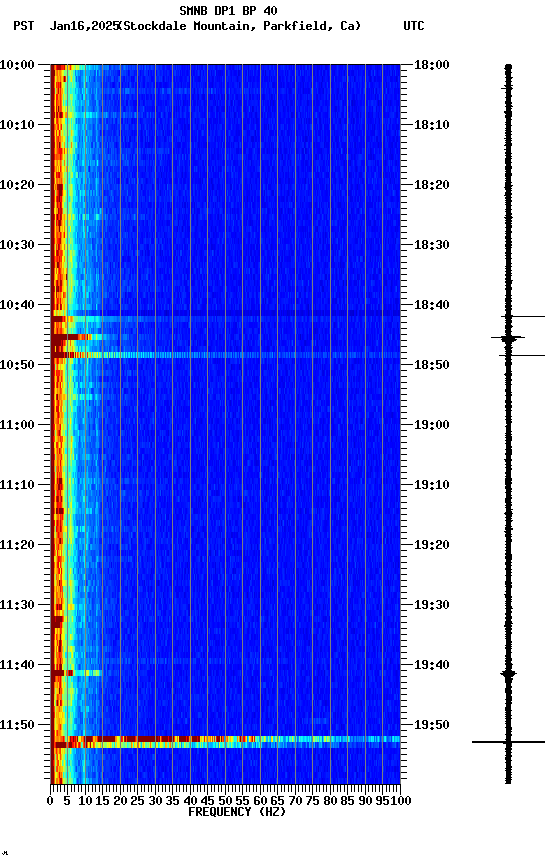Click the 90 Hz frequency axis label
The height and width of the screenshot is (864, 552).
[x=365, y=801]
